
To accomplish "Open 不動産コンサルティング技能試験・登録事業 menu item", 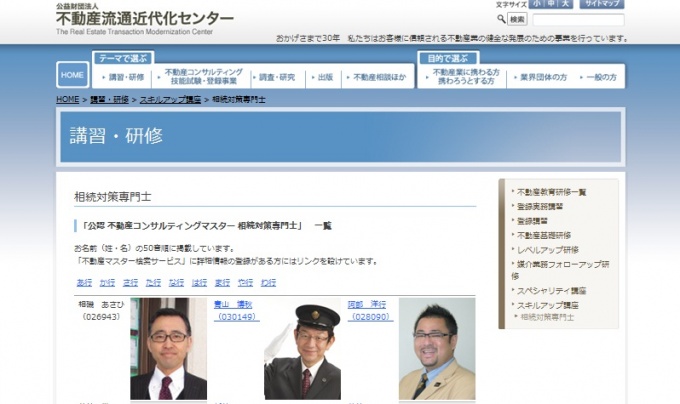I will (x=201, y=77).
